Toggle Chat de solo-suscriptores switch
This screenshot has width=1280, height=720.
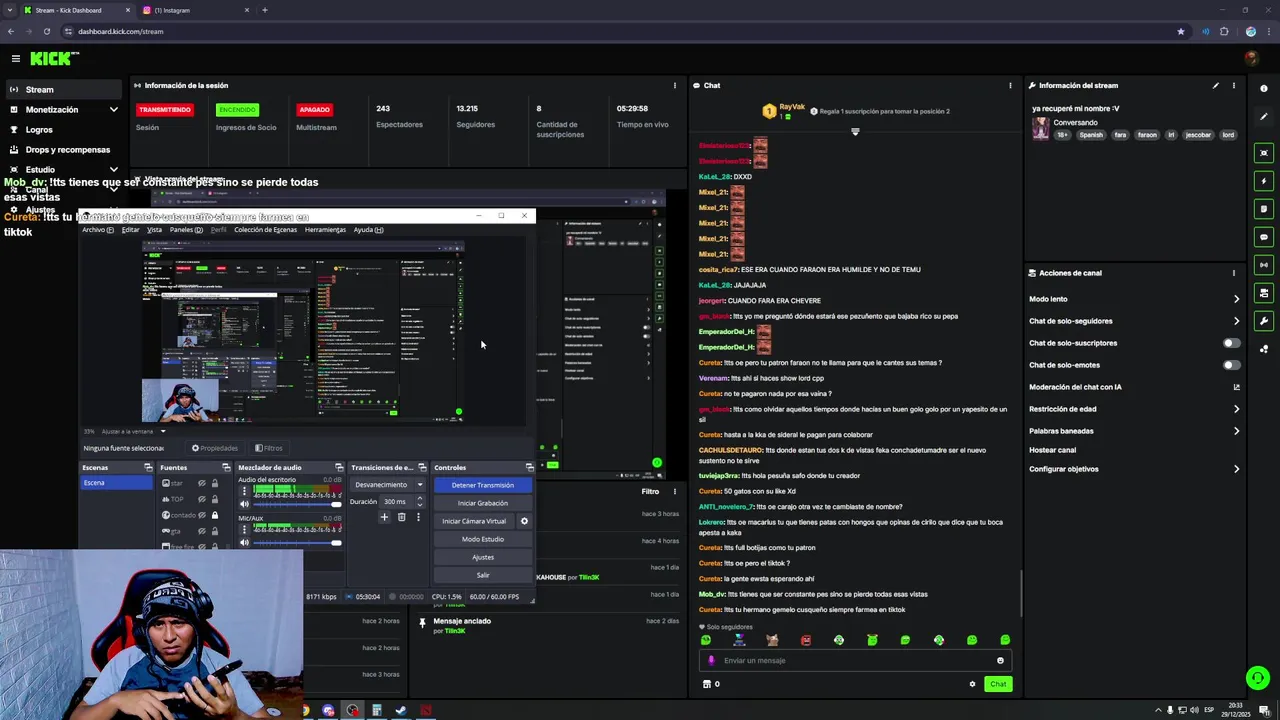point(1232,343)
